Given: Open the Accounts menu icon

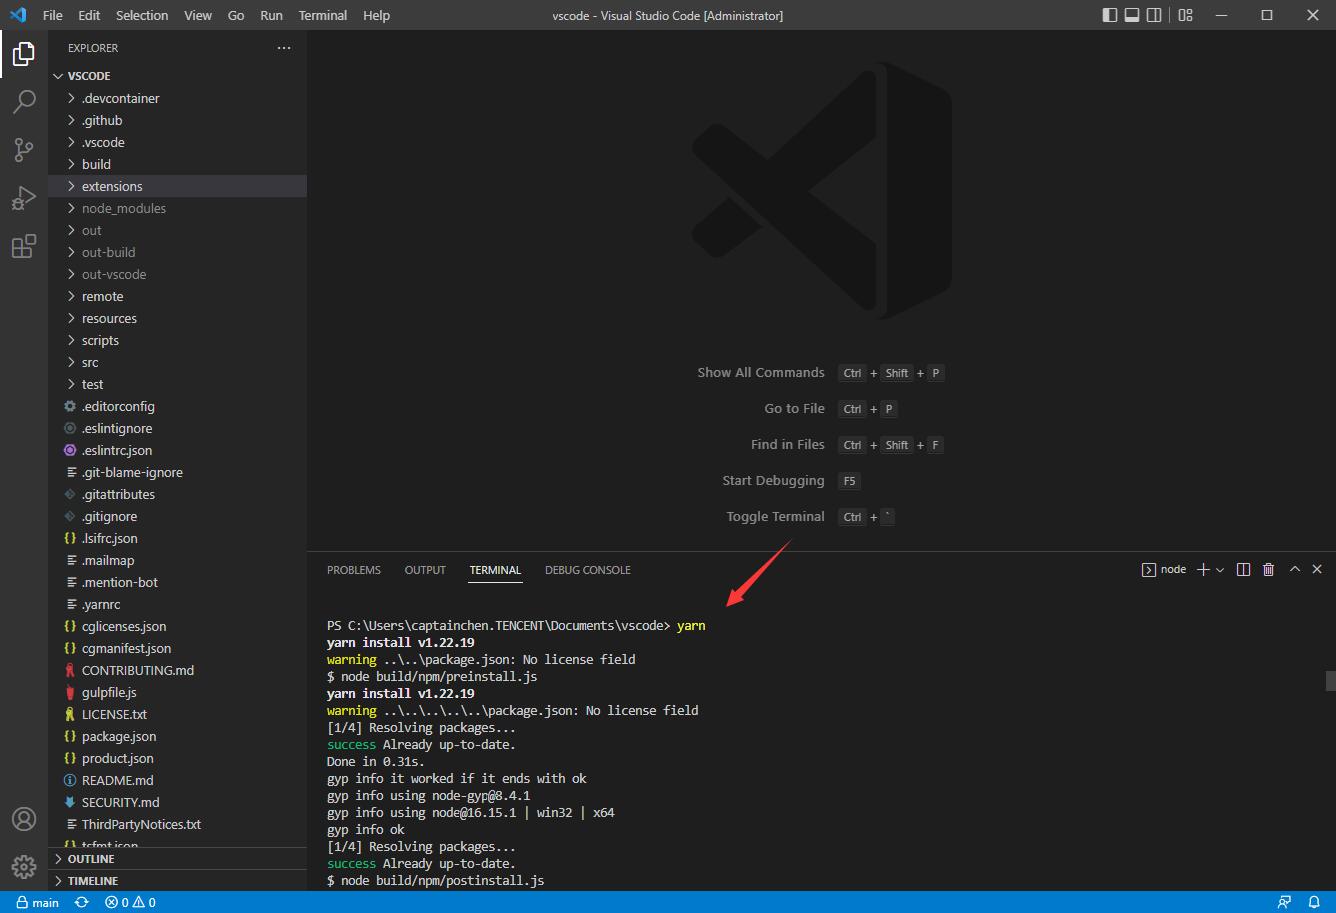Looking at the screenshot, I should (24, 819).
